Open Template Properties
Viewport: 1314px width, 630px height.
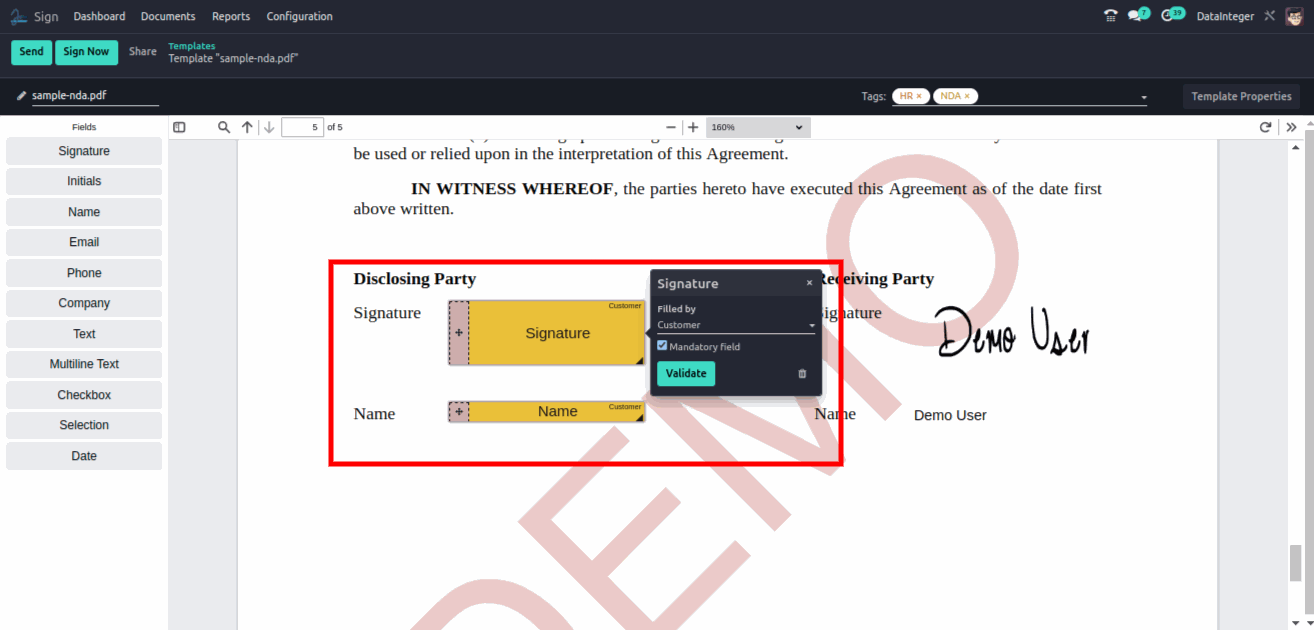(x=1241, y=96)
